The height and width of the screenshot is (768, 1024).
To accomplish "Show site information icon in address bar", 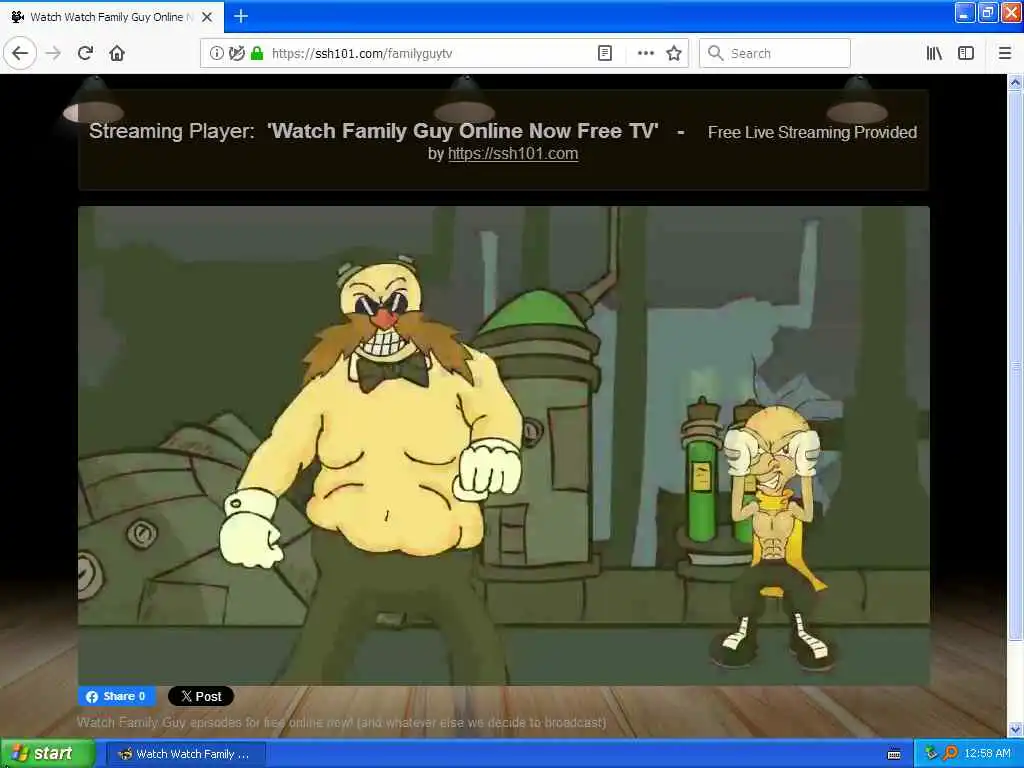I will (x=216, y=53).
